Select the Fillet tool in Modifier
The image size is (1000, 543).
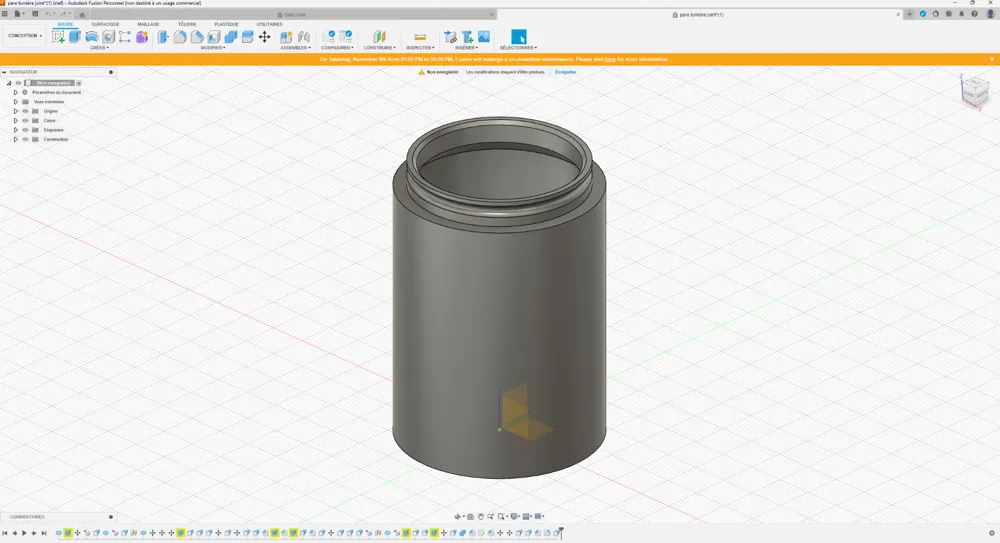pos(180,37)
